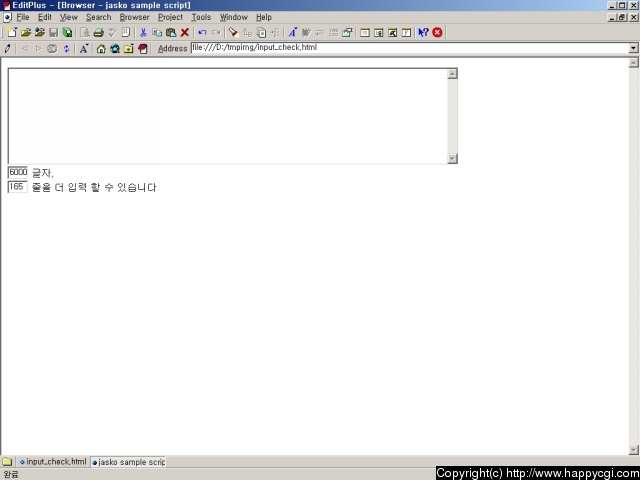Switch to the jasko sample script tab
640x480 pixels.
pos(128,462)
